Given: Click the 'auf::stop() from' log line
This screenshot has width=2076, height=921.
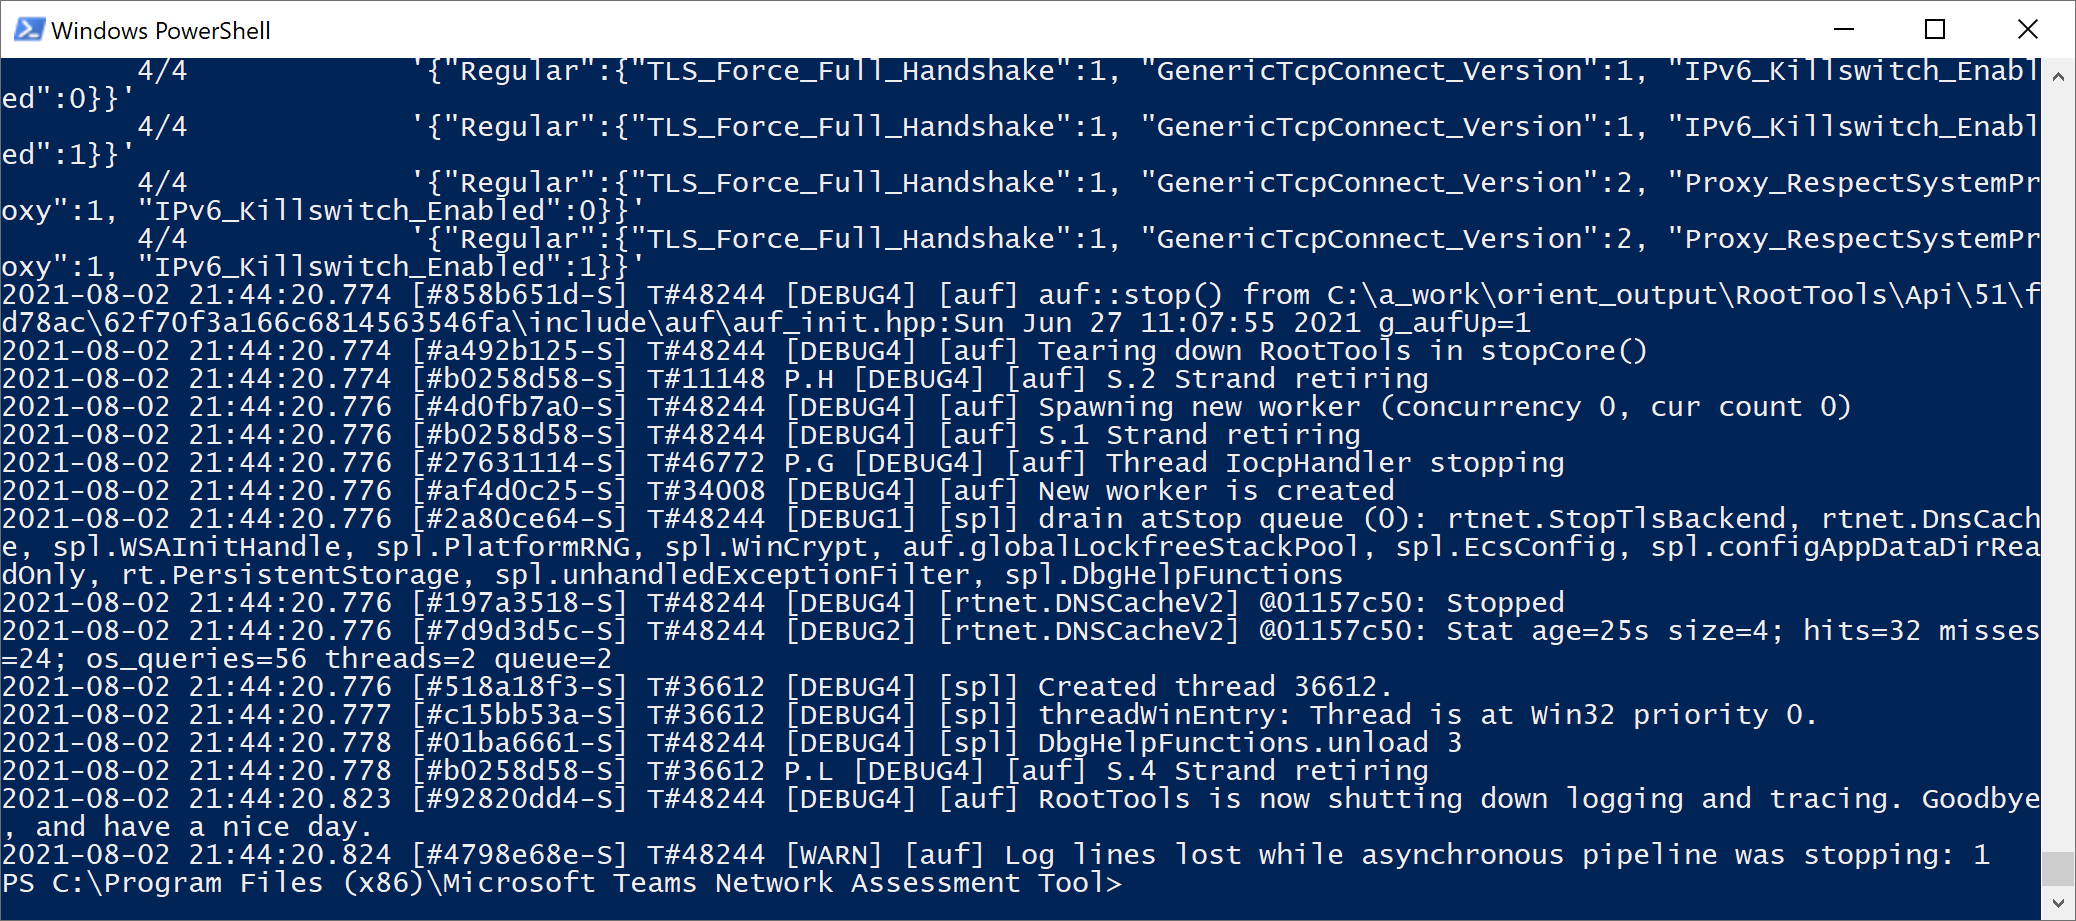Looking at the screenshot, I should [x=1020, y=309].
